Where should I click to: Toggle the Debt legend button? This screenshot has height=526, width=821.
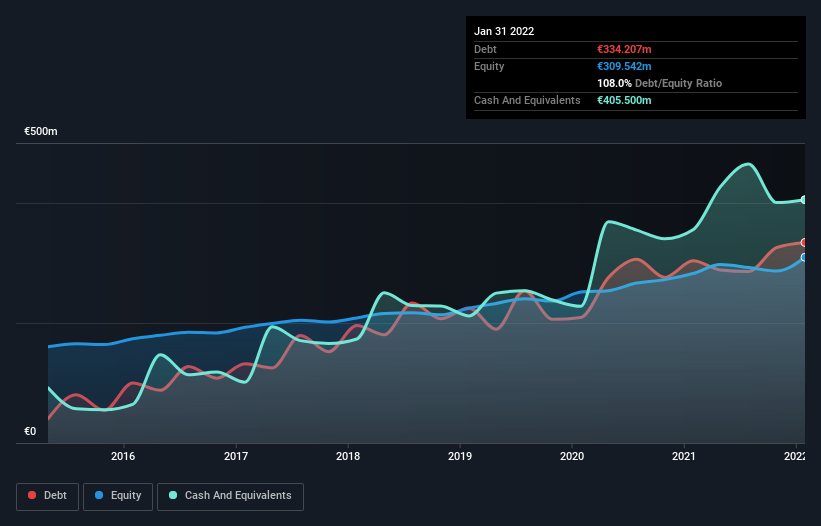click(47, 496)
